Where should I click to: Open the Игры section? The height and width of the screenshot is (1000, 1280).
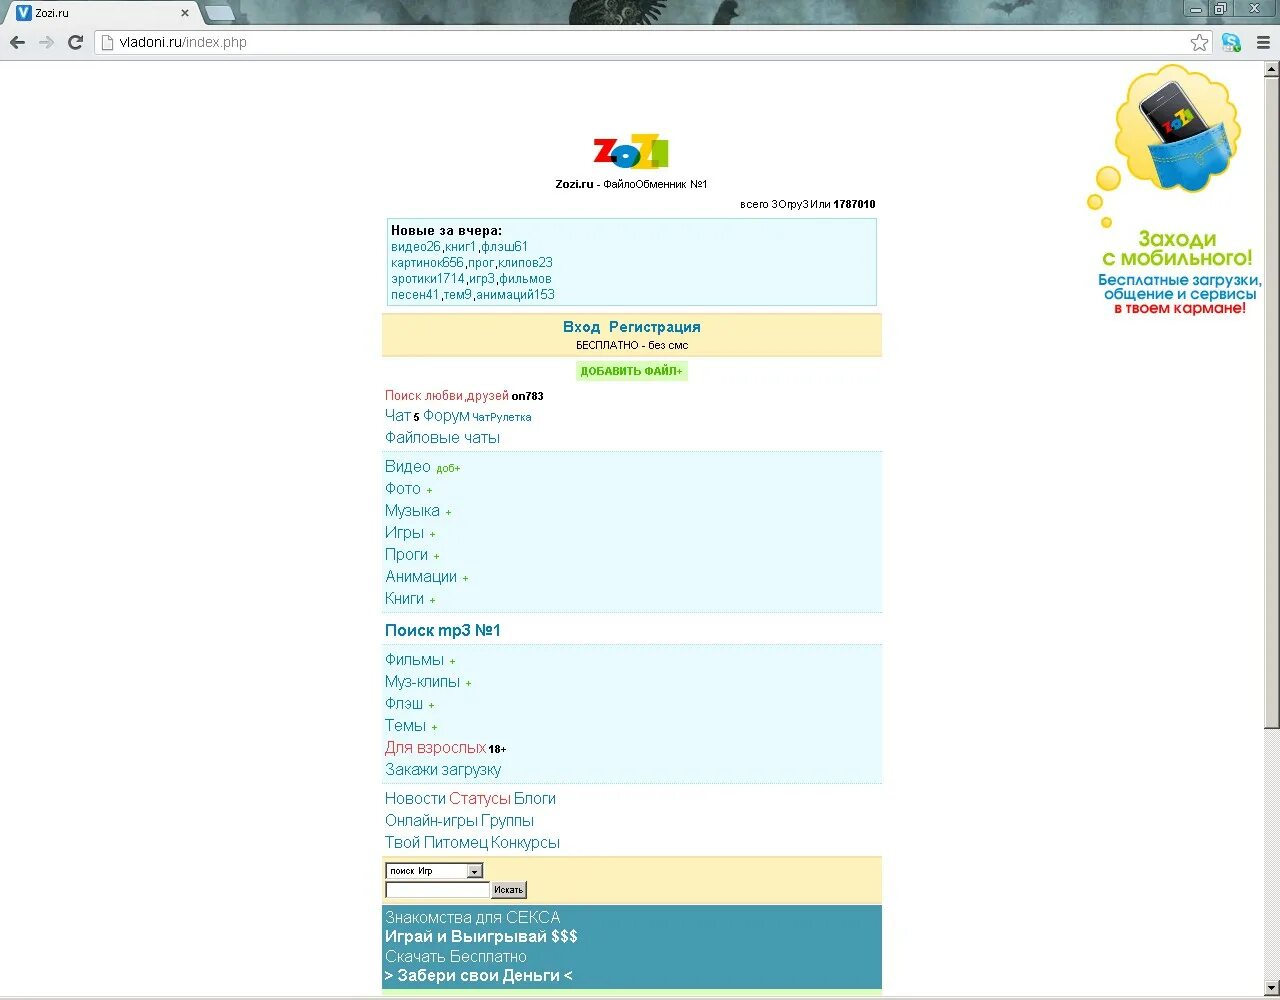tap(405, 532)
